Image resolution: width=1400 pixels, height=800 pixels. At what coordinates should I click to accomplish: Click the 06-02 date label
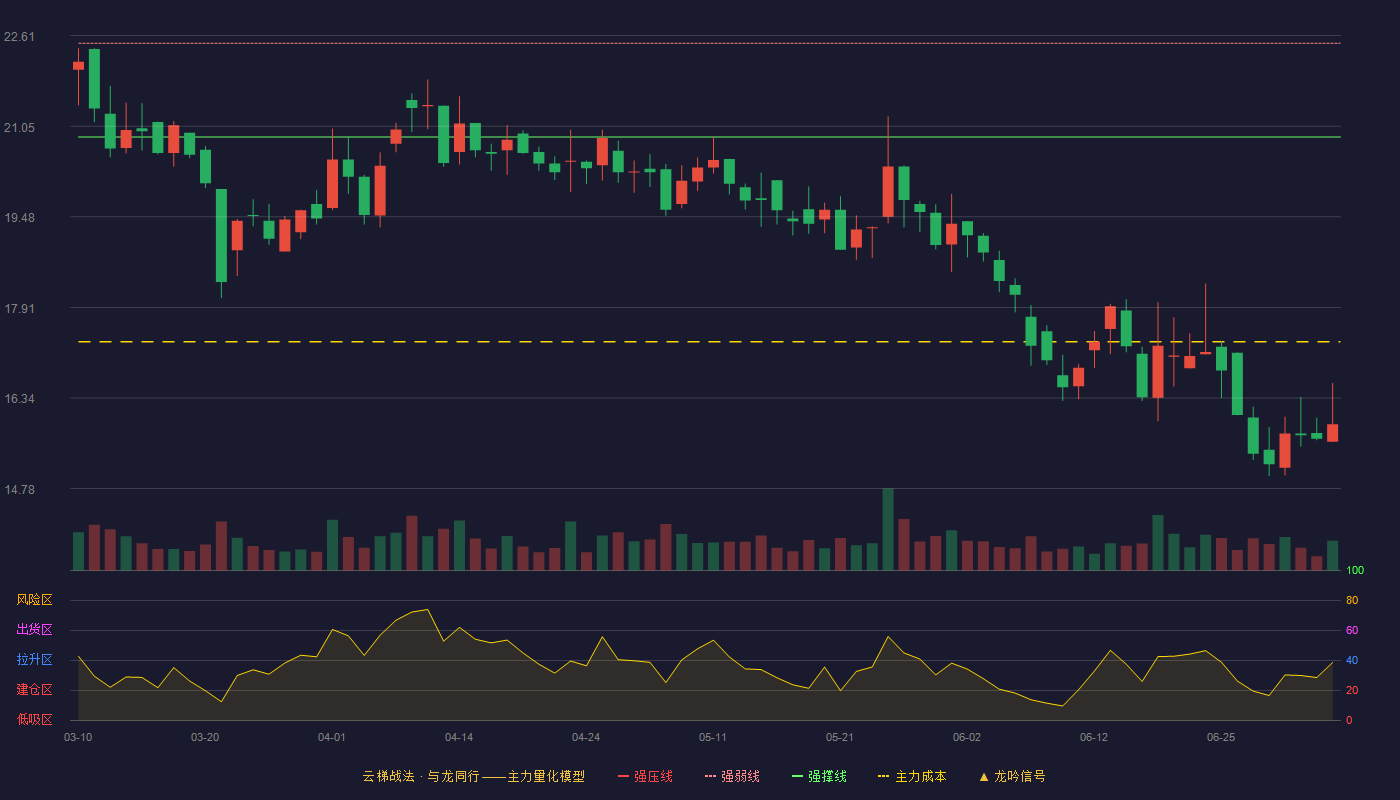coord(967,737)
